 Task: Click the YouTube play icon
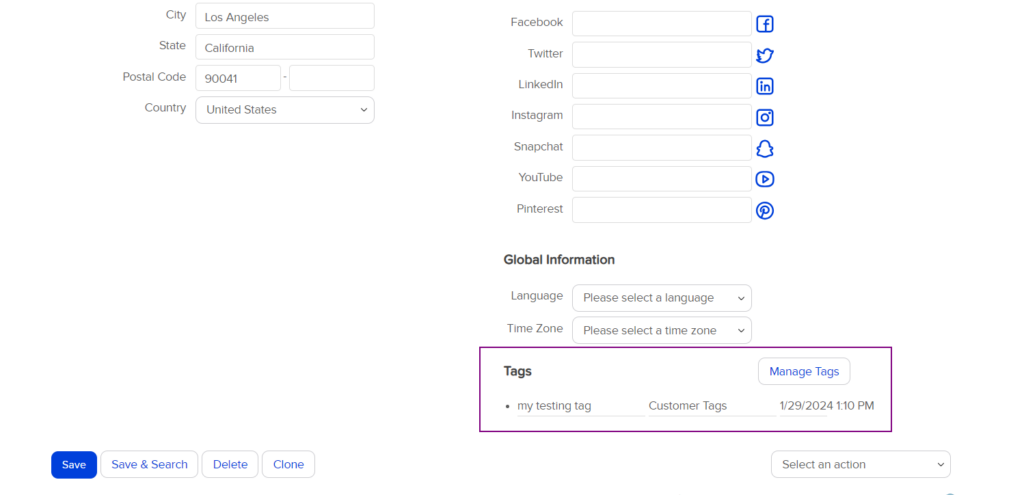point(765,179)
